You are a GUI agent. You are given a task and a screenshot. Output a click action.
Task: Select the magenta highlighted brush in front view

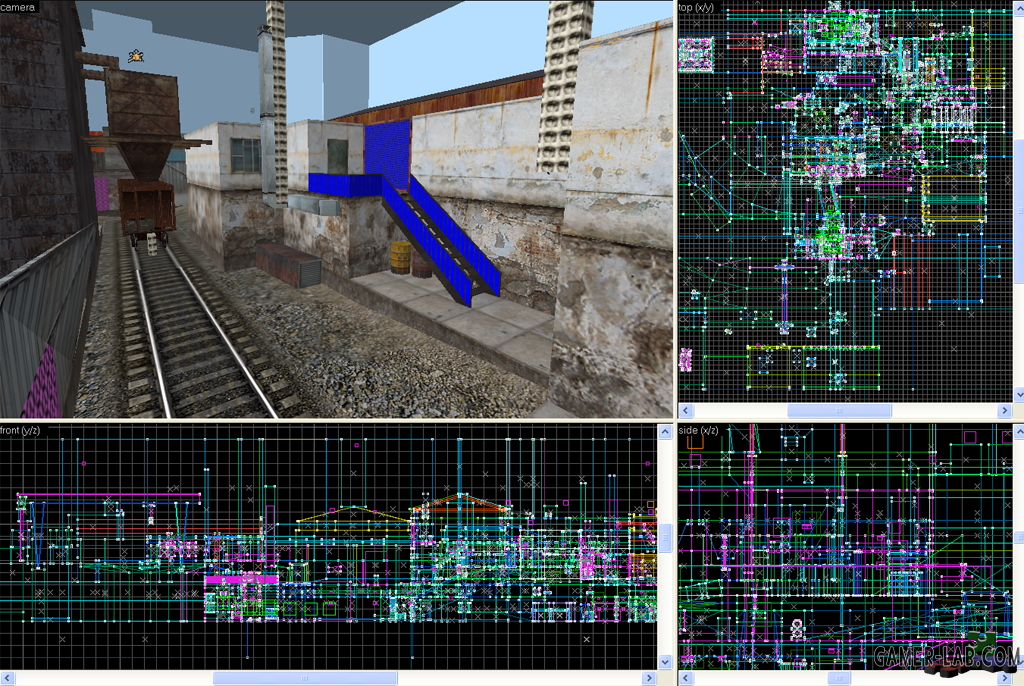[241, 579]
